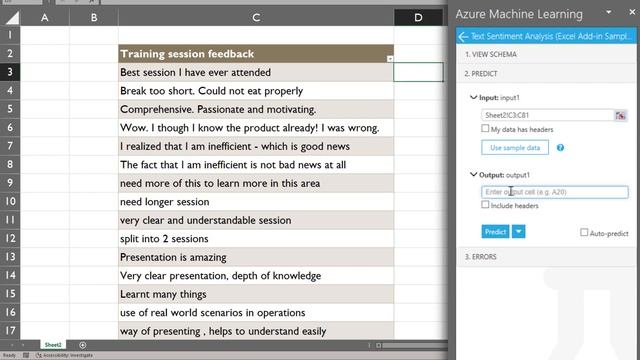640x360 pixels.
Task: Select column D header
Action: 418,18
